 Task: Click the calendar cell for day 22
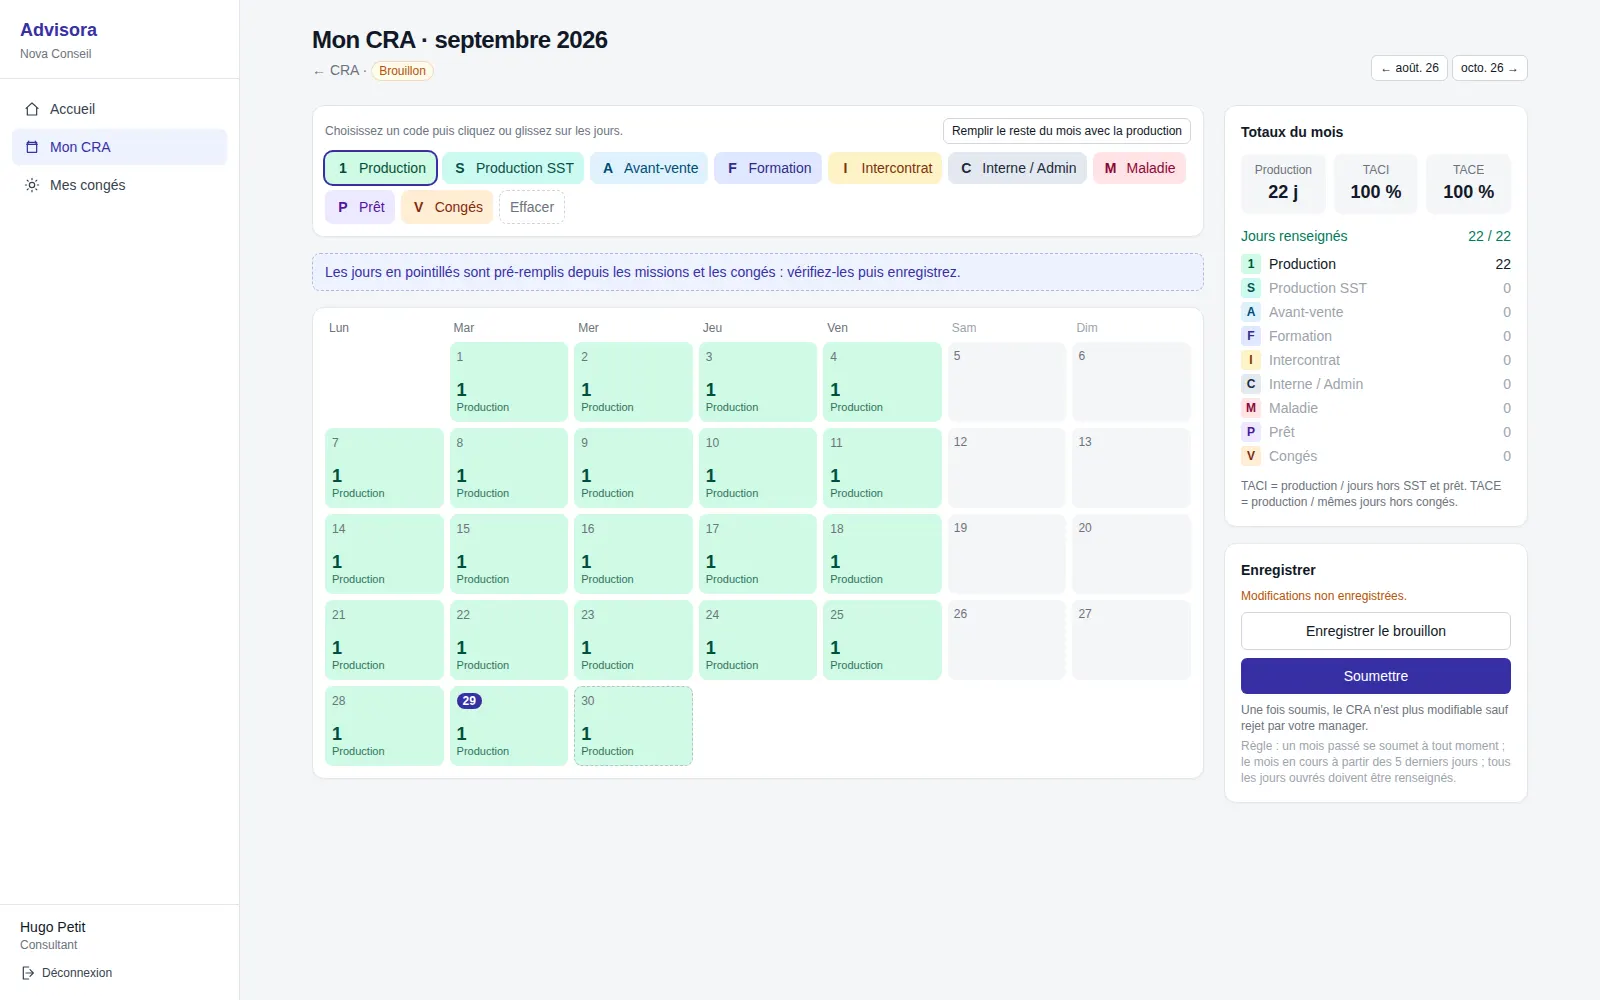click(x=509, y=640)
